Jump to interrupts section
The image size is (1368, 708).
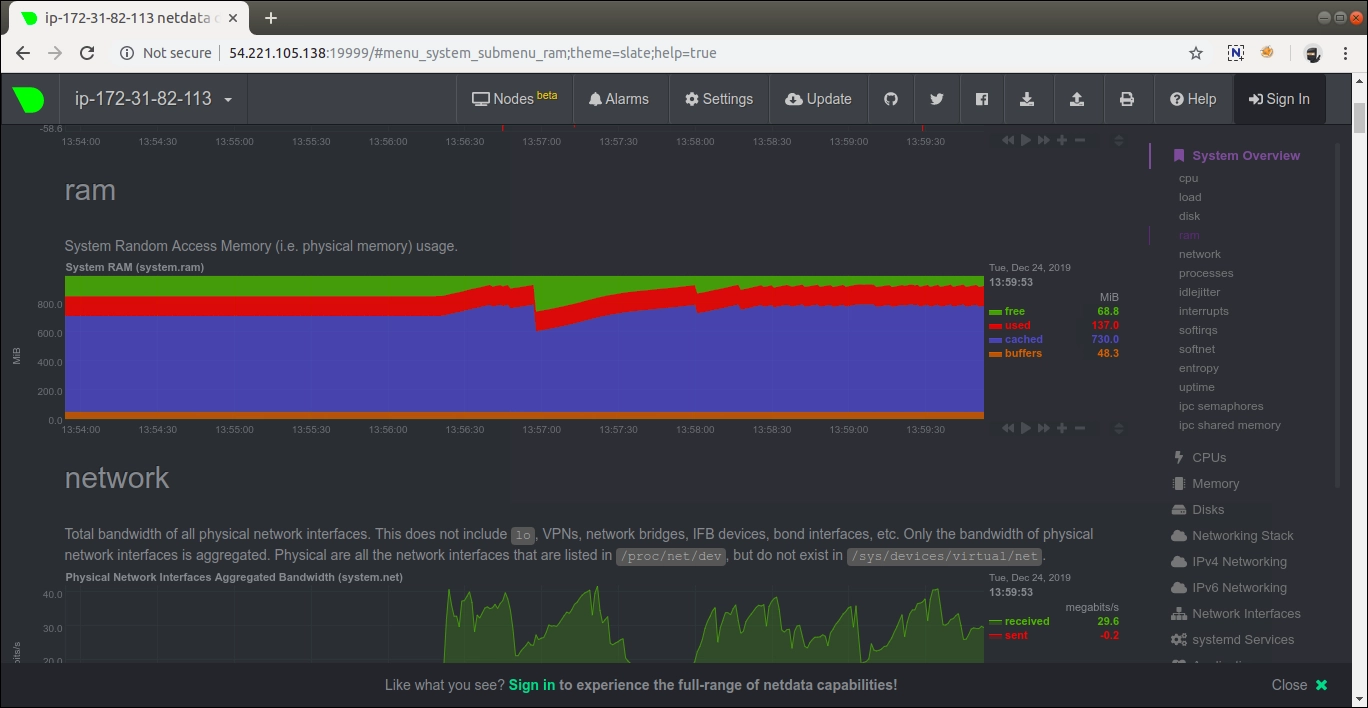[1203, 311]
